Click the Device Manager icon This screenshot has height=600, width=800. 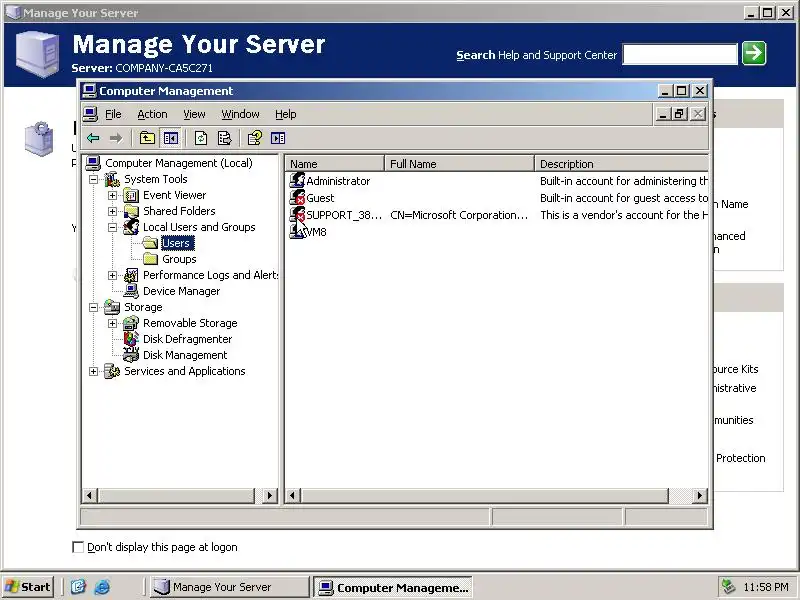131,291
